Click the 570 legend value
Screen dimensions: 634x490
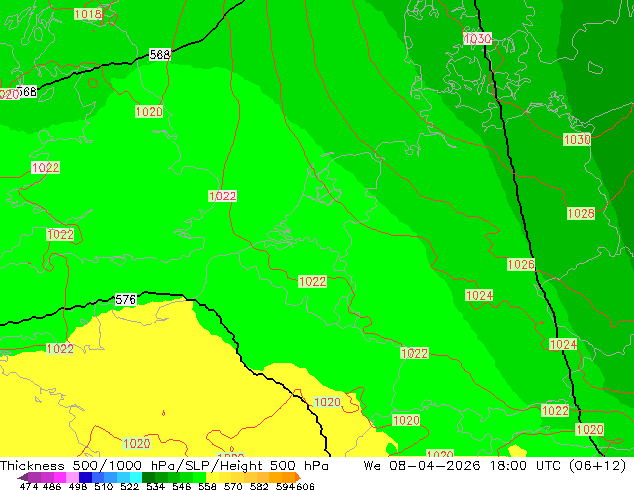[233, 486]
